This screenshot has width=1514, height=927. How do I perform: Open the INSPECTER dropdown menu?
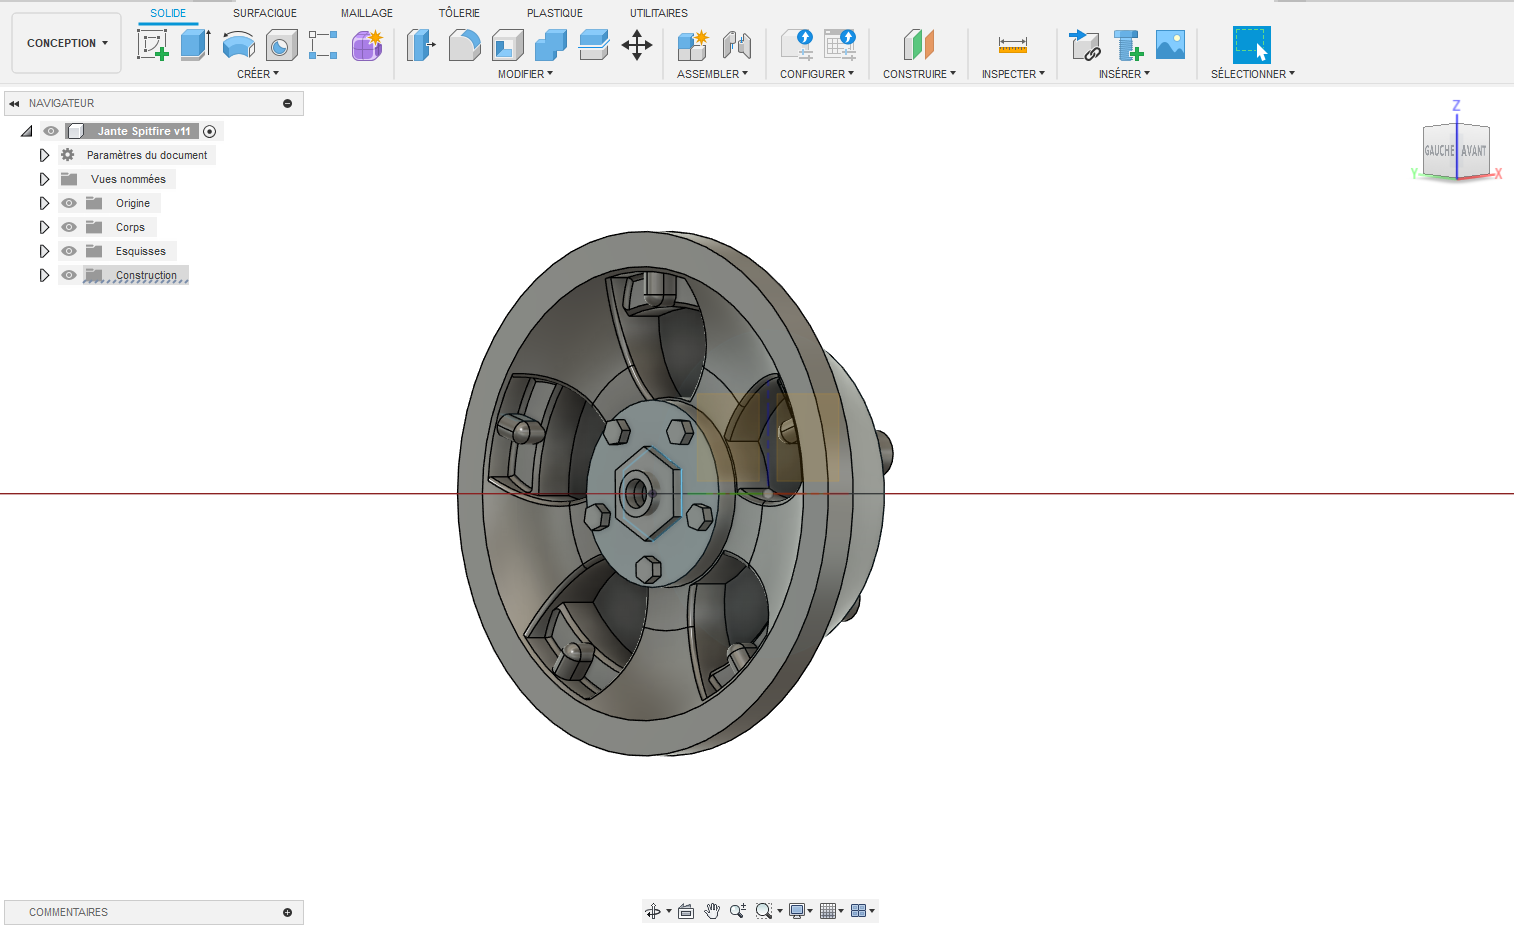[1013, 74]
